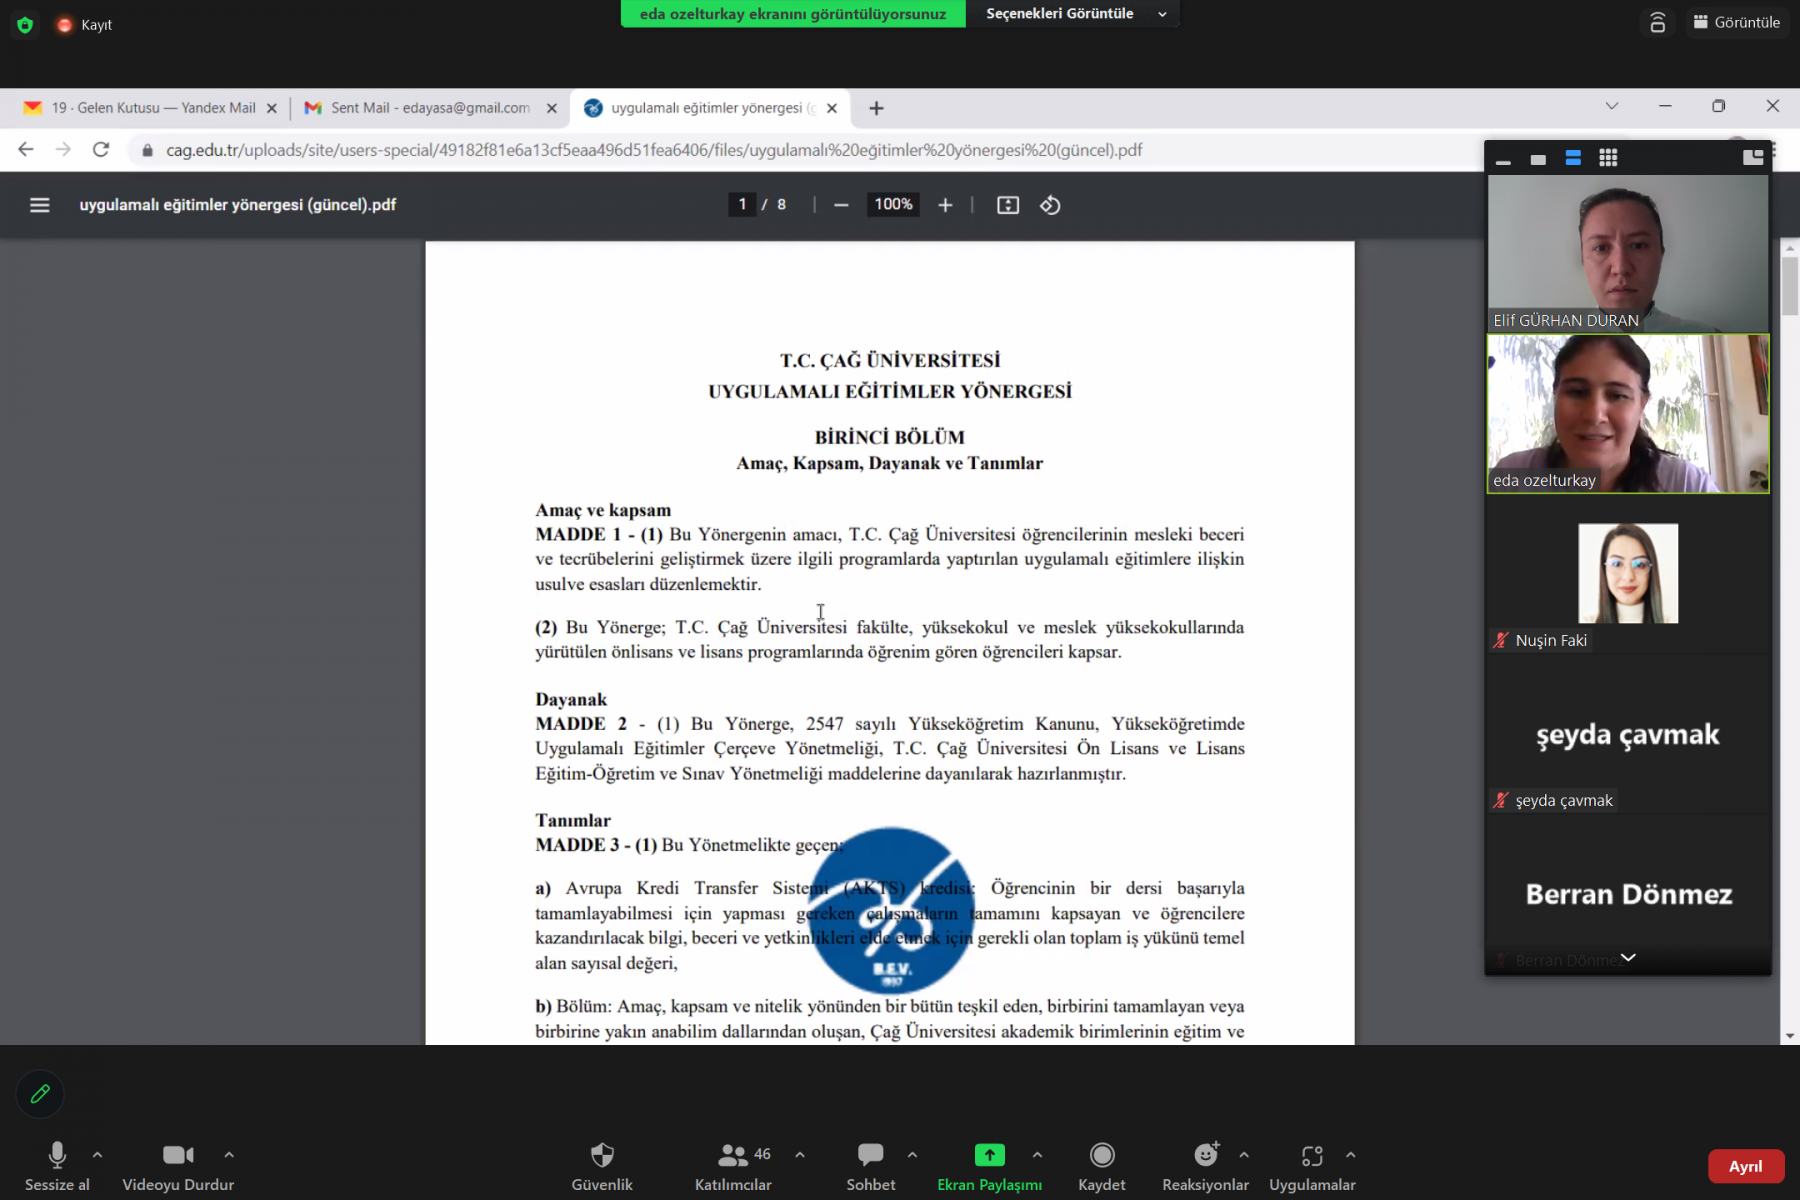Image resolution: width=1800 pixels, height=1200 pixels.
Task: Open the Sohbet chat panel
Action: (871, 1167)
